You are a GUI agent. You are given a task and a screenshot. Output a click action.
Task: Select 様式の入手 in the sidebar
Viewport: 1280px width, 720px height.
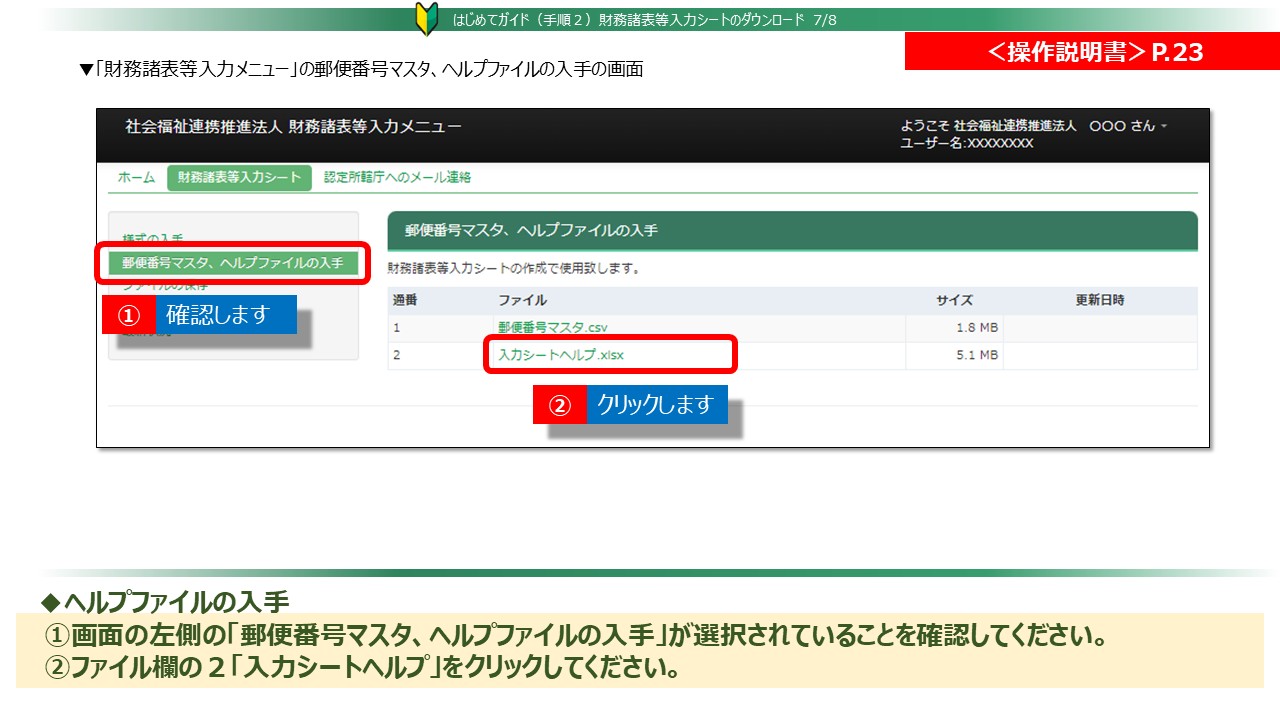152,238
